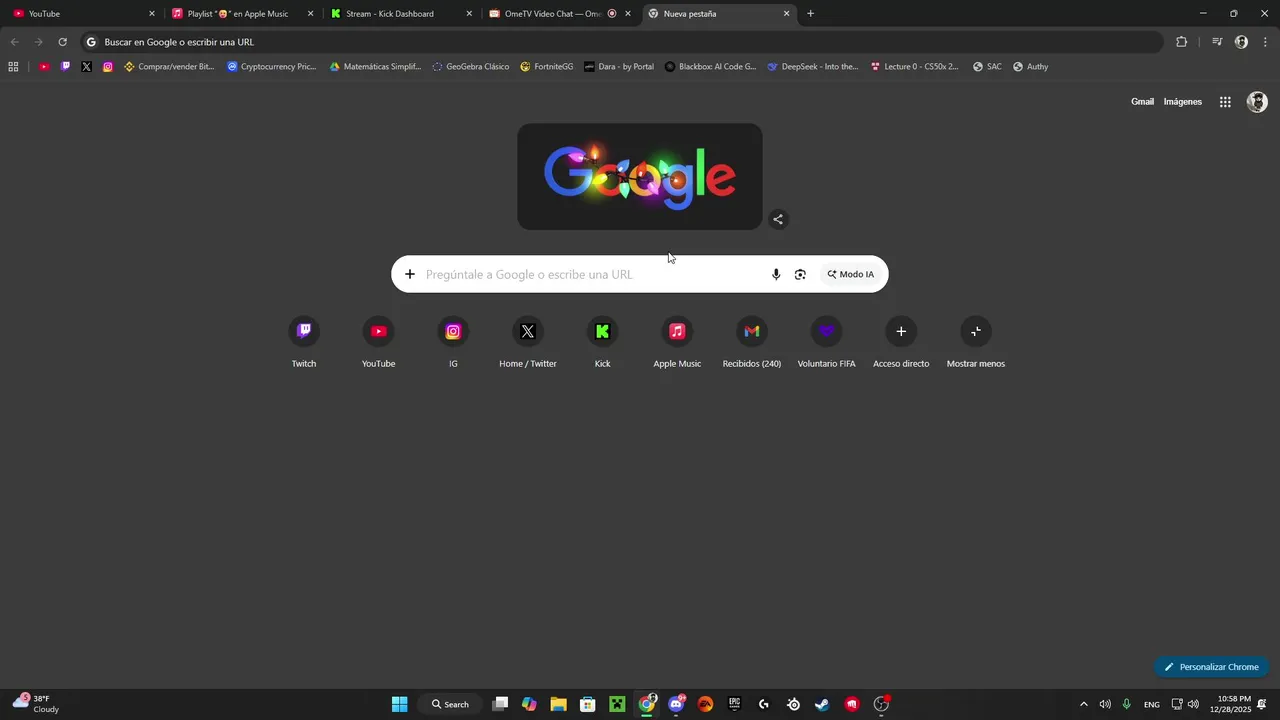Reload the page

point(62,42)
